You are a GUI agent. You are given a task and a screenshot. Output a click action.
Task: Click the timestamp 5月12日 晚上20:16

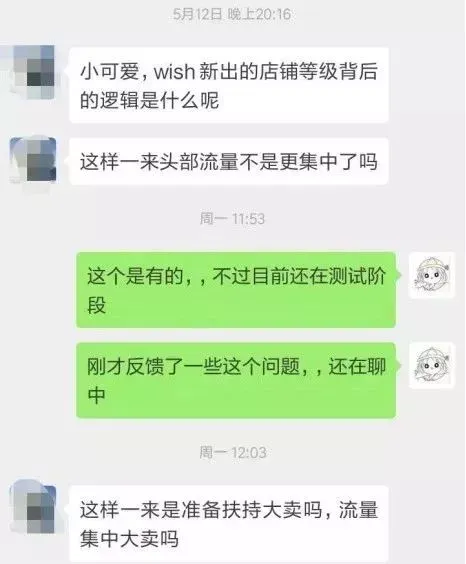tap(232, 14)
